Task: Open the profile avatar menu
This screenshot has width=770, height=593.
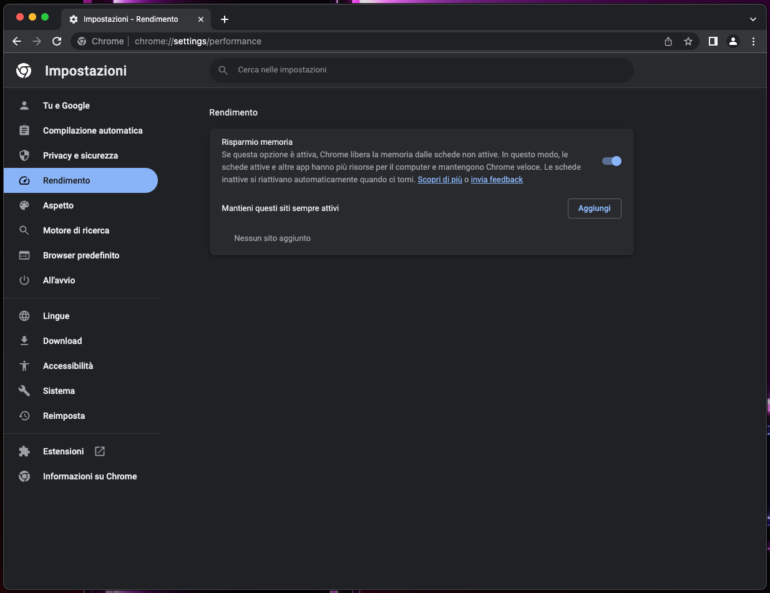Action: [733, 42]
